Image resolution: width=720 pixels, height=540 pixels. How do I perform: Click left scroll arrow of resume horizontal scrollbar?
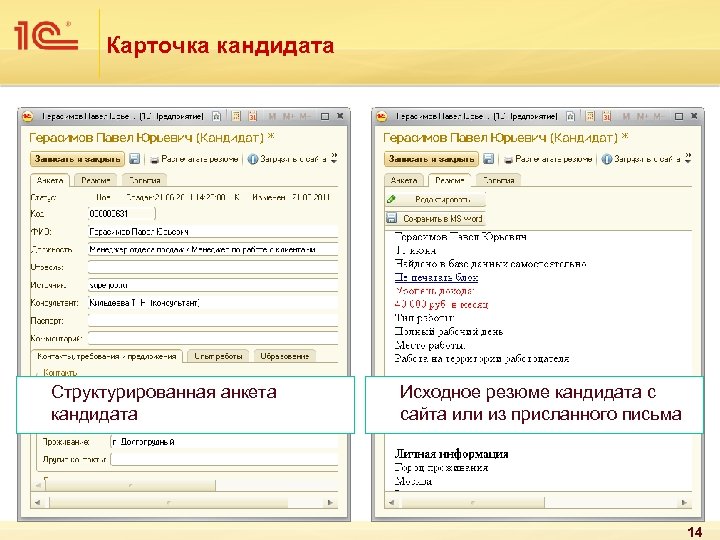[x=392, y=502]
